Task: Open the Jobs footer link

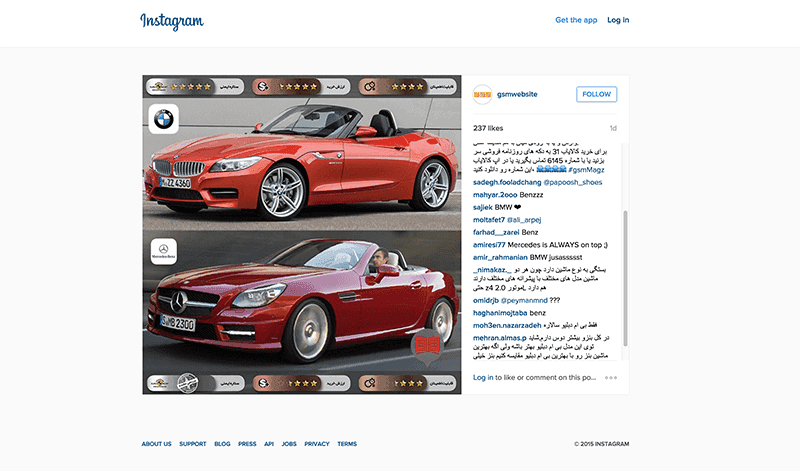Action: coord(289,444)
